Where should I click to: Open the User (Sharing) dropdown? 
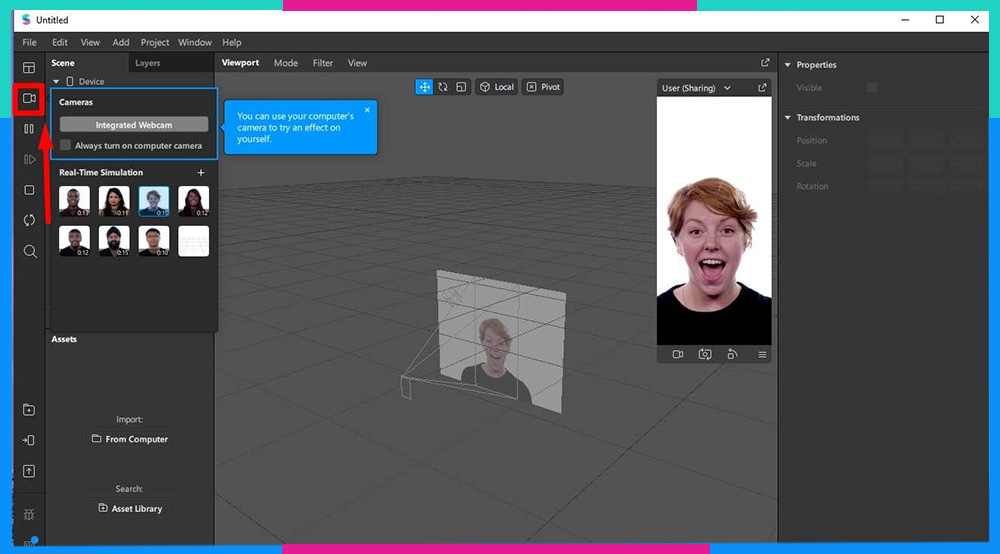696,88
